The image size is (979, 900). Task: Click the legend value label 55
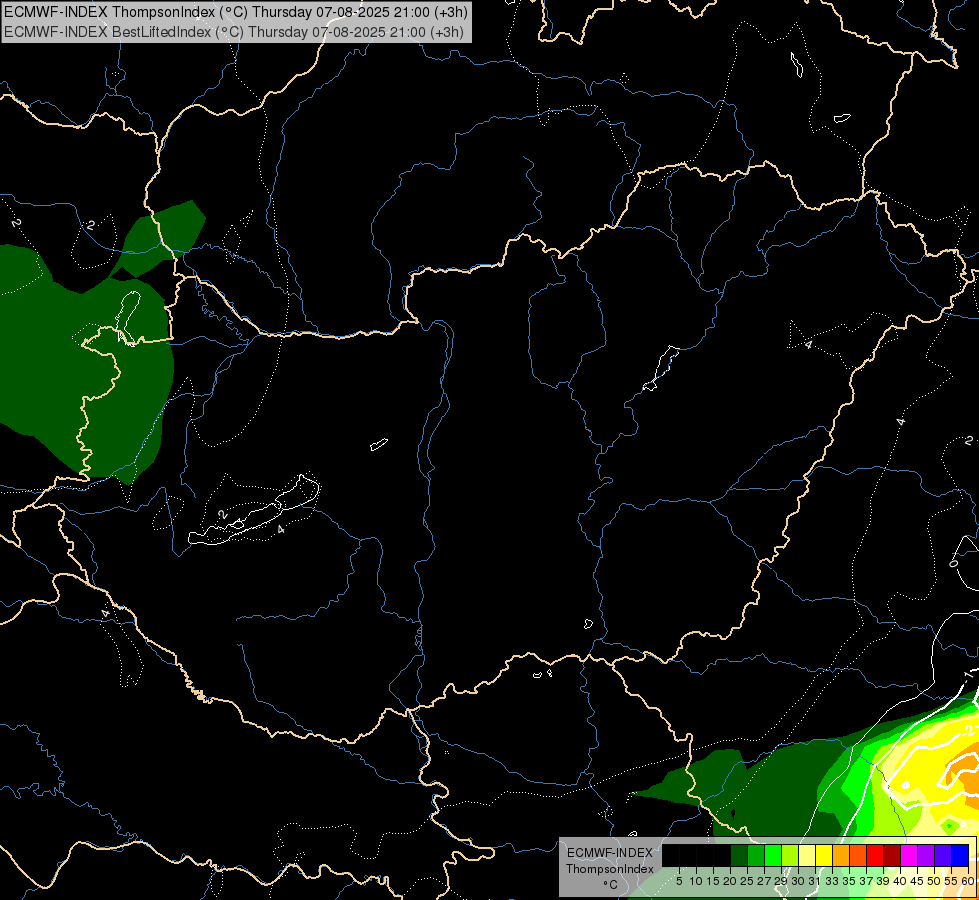coord(951,881)
